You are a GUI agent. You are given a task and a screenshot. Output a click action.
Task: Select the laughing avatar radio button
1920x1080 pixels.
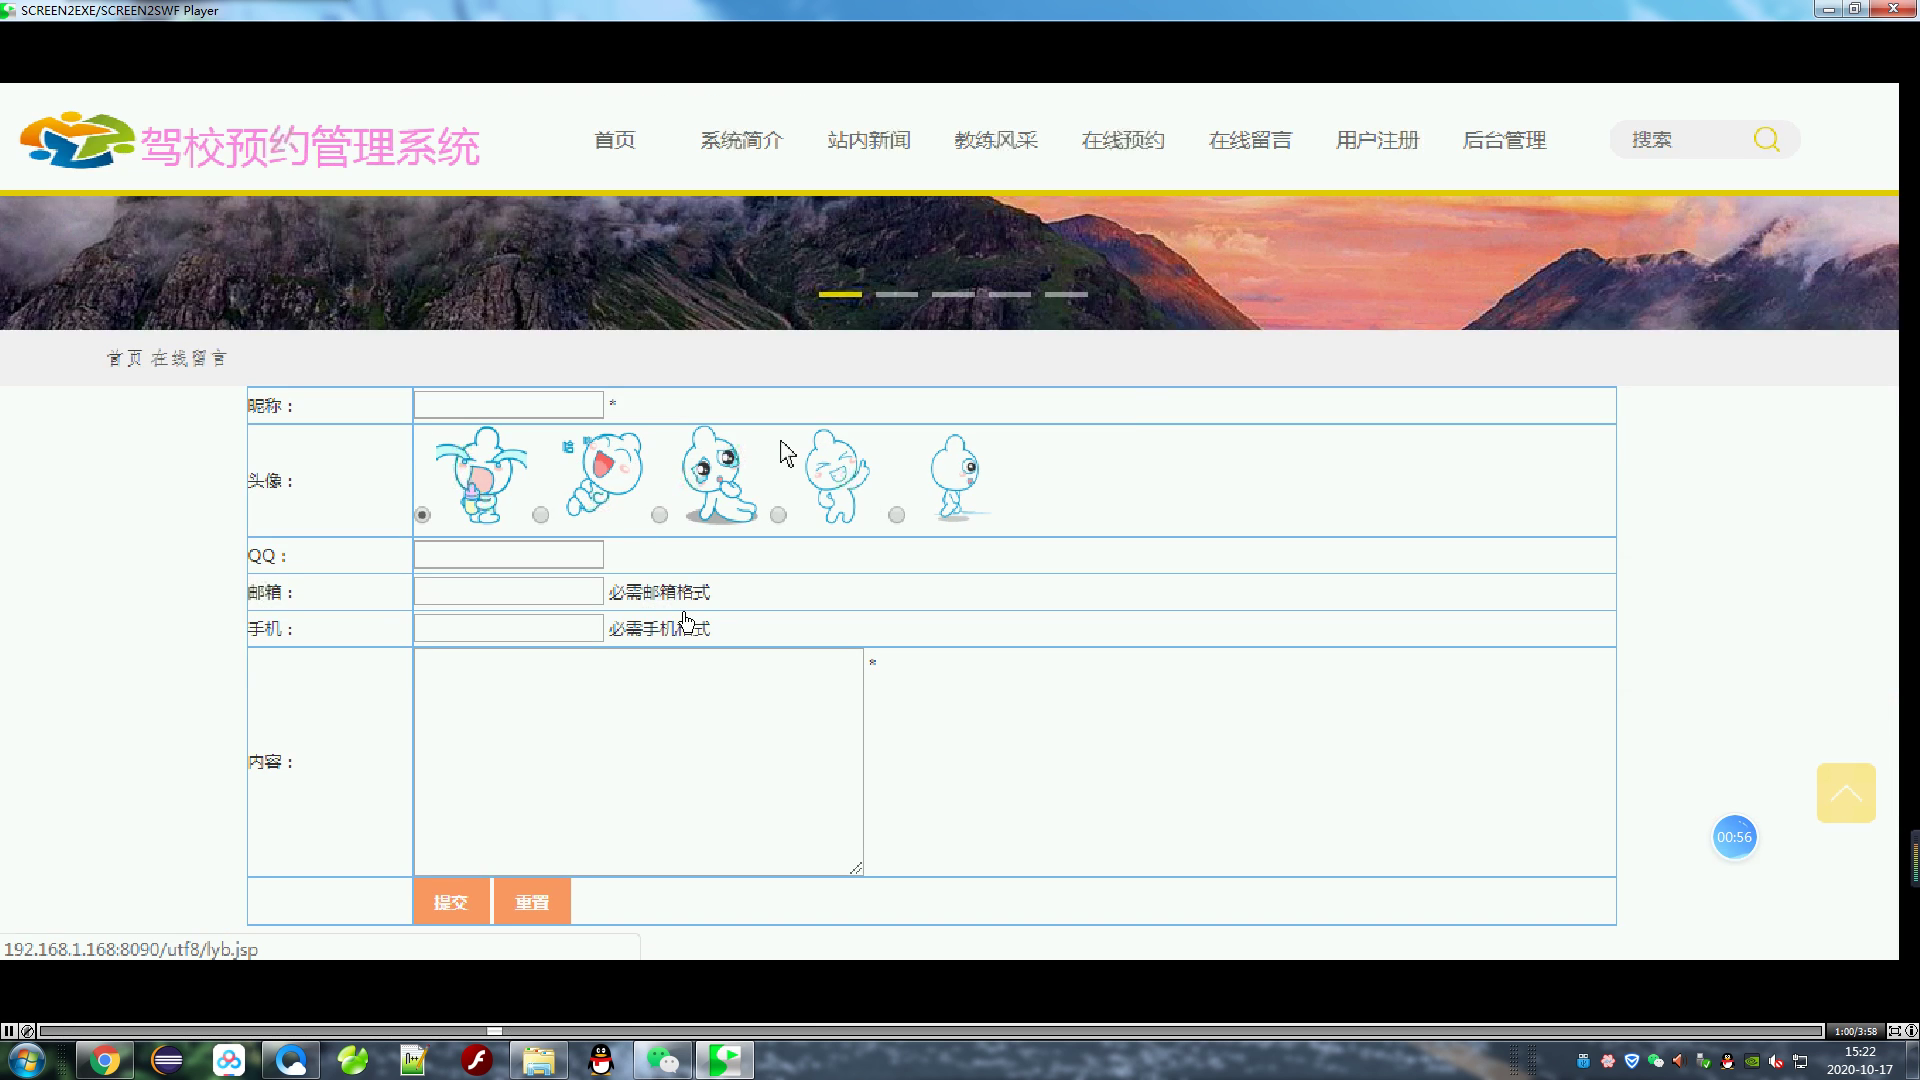click(541, 515)
